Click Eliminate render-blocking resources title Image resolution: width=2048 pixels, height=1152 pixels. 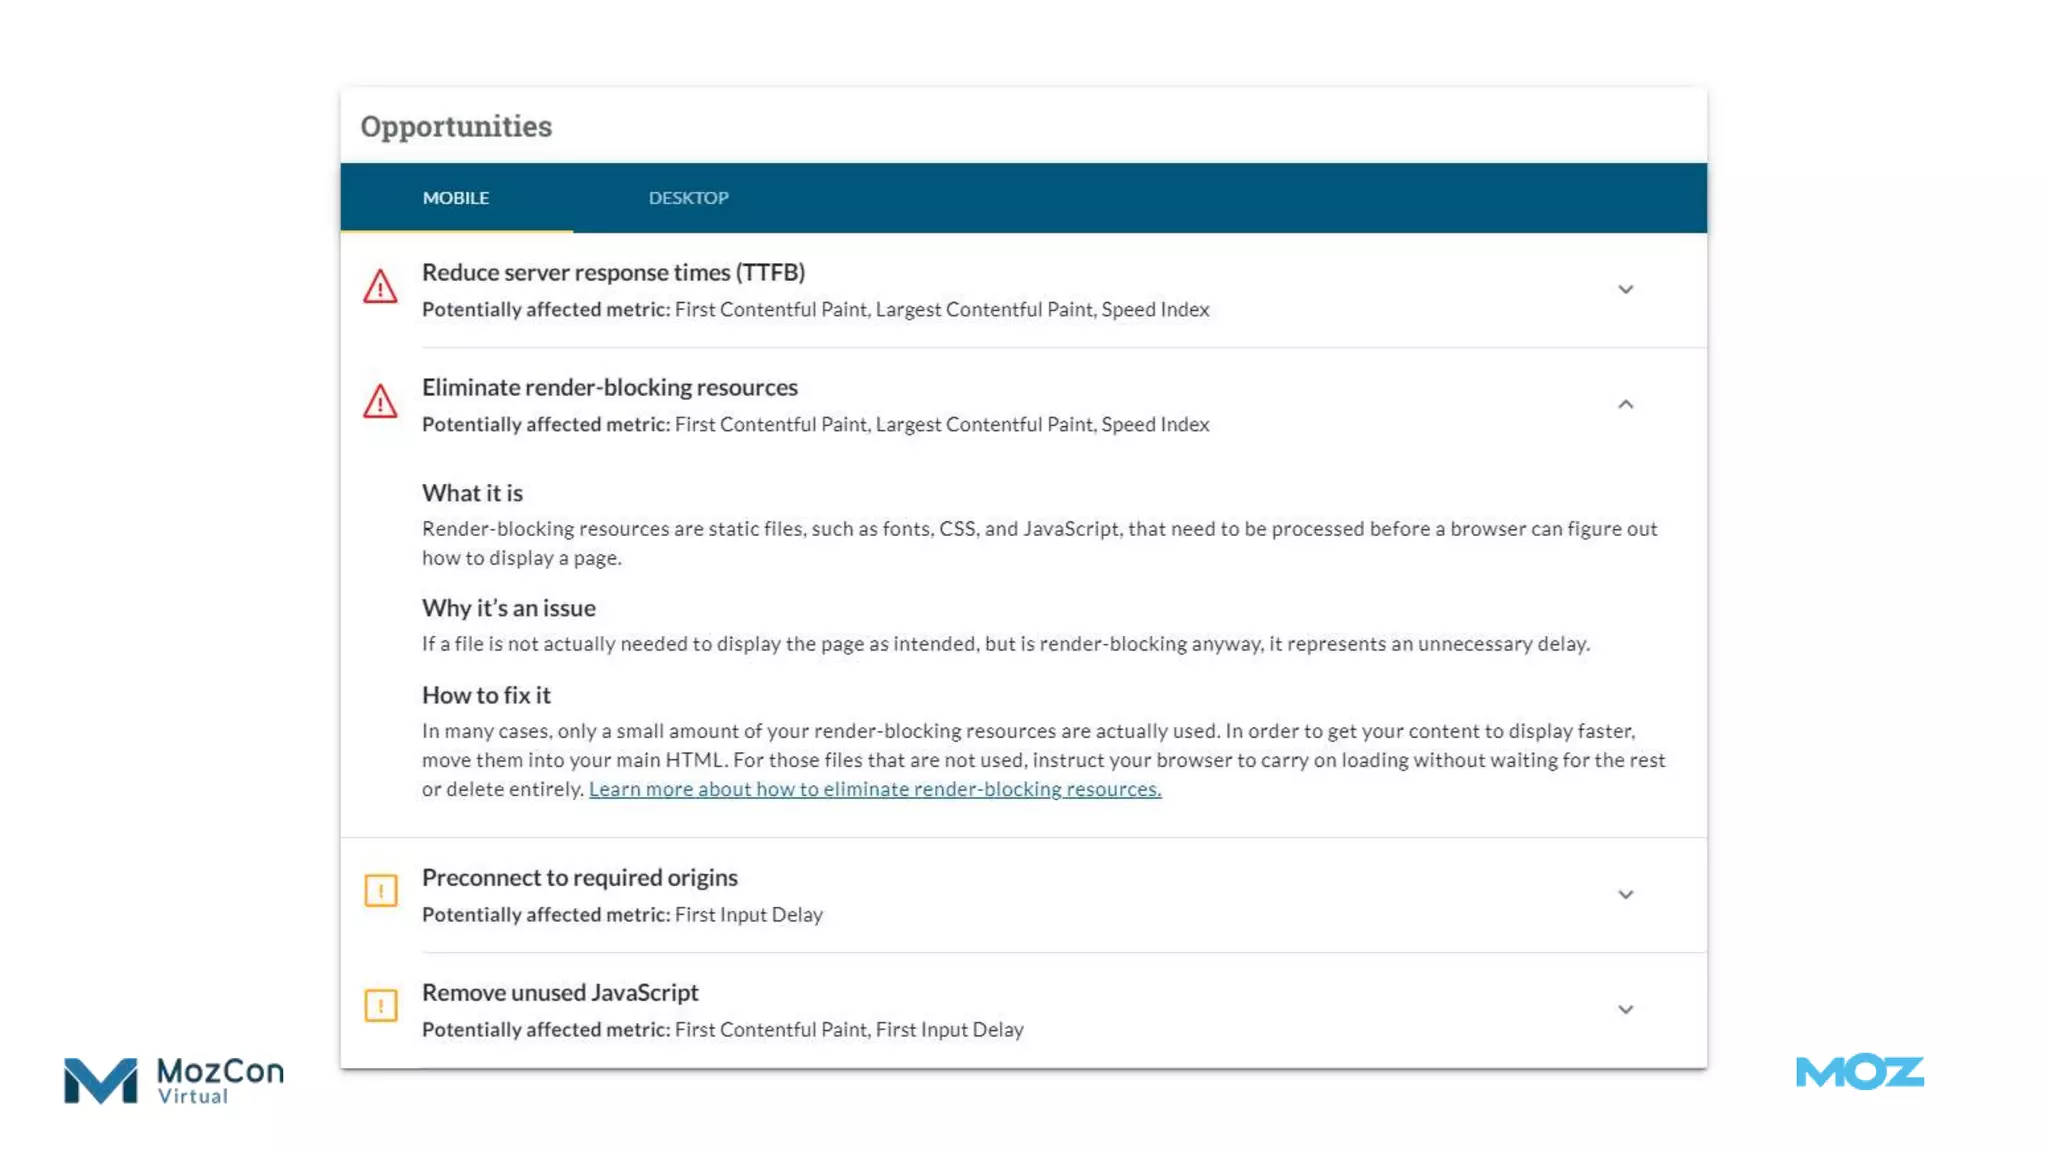[609, 387]
